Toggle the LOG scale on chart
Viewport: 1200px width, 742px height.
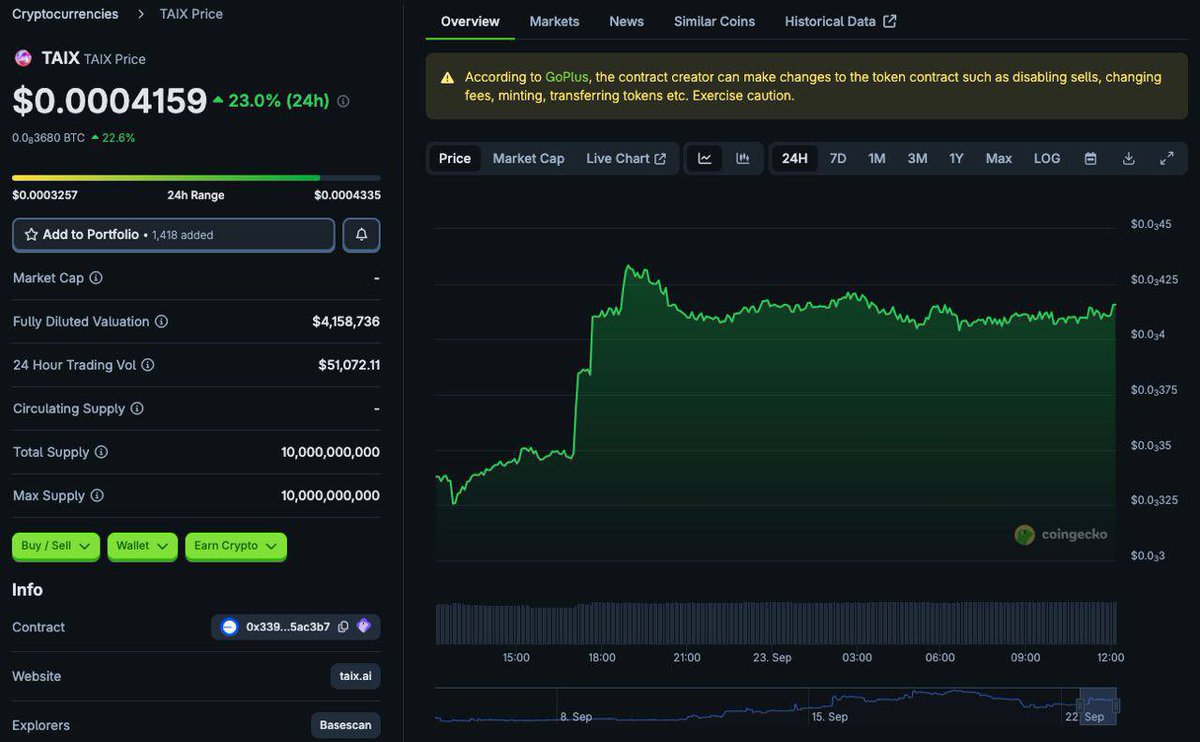coord(1047,159)
